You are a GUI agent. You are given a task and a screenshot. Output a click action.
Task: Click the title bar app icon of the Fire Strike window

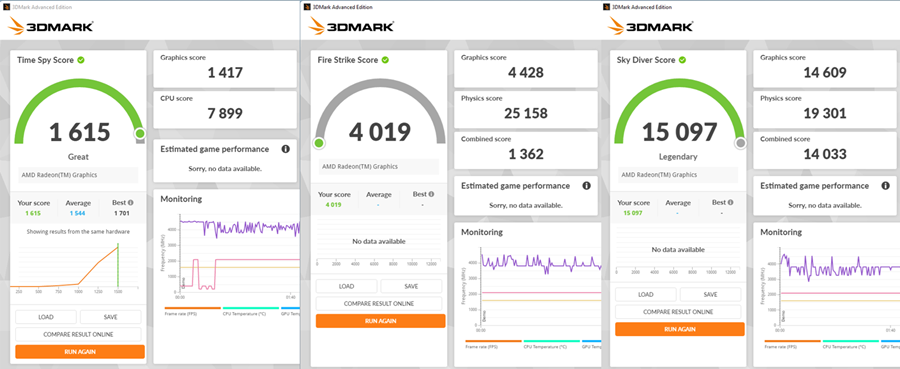click(307, 7)
